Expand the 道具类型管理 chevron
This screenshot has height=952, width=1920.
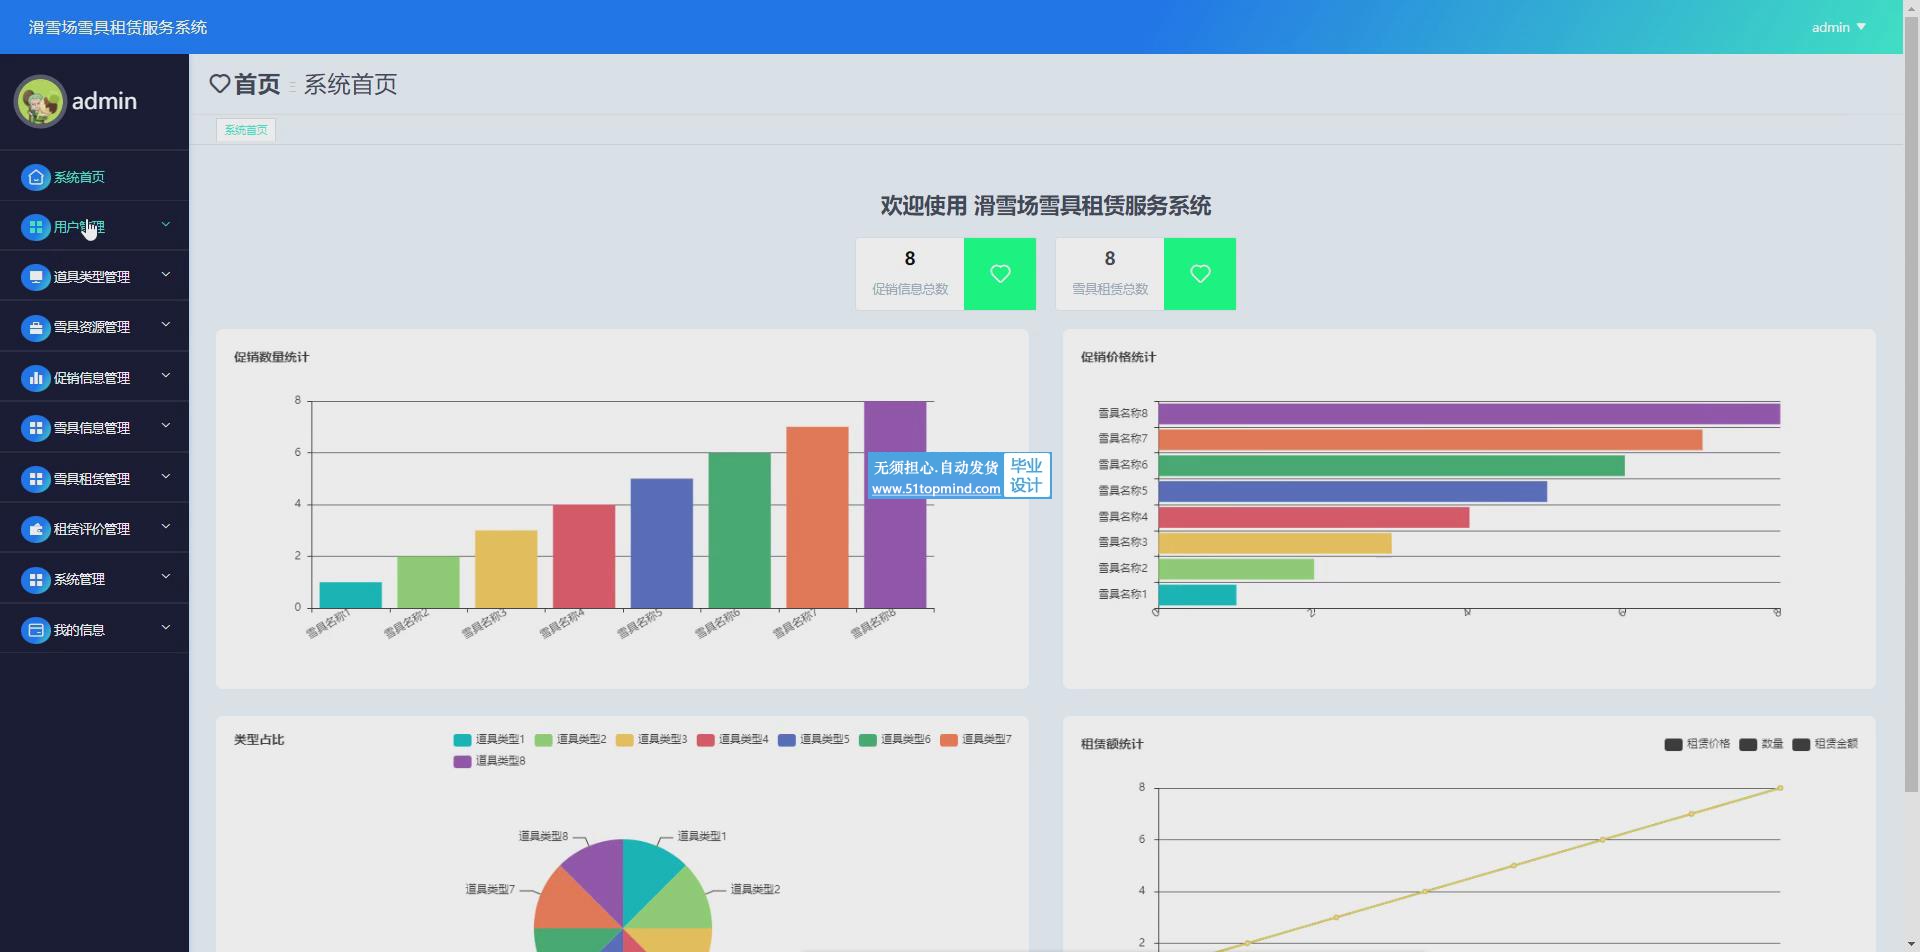click(x=166, y=275)
